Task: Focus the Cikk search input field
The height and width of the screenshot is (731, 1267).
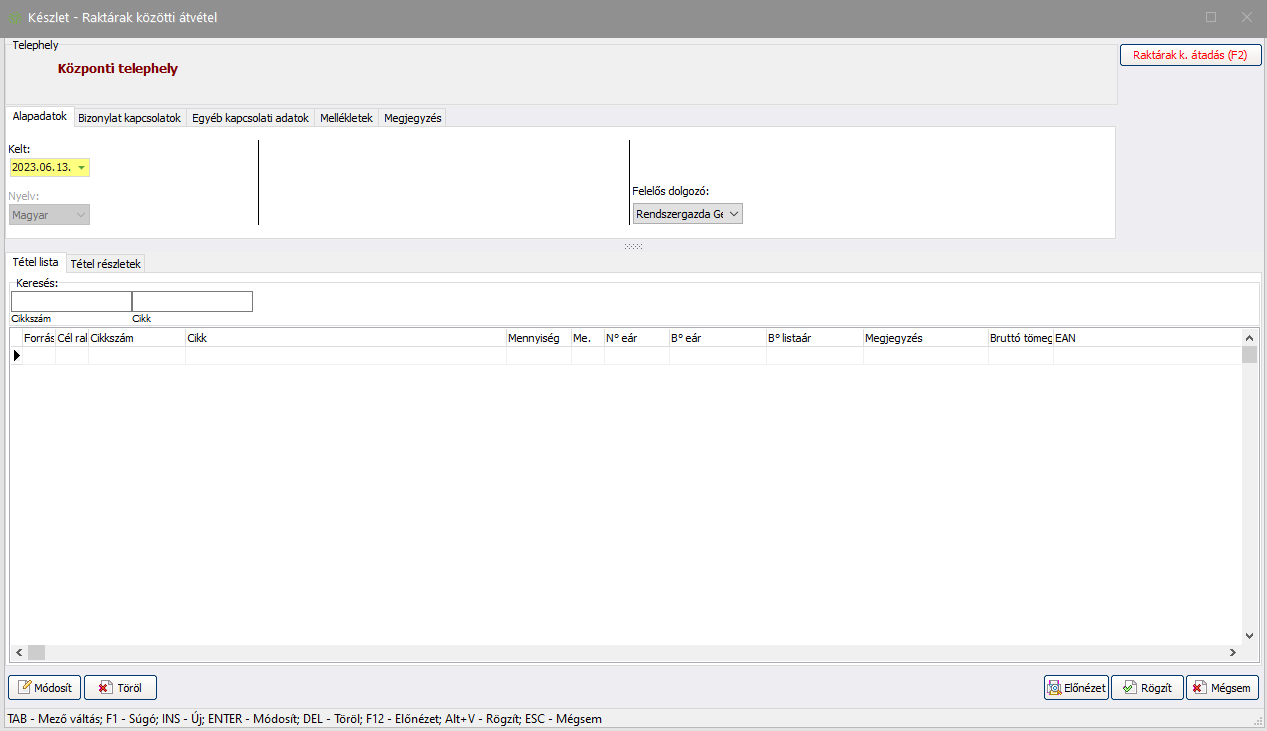Action: point(192,302)
